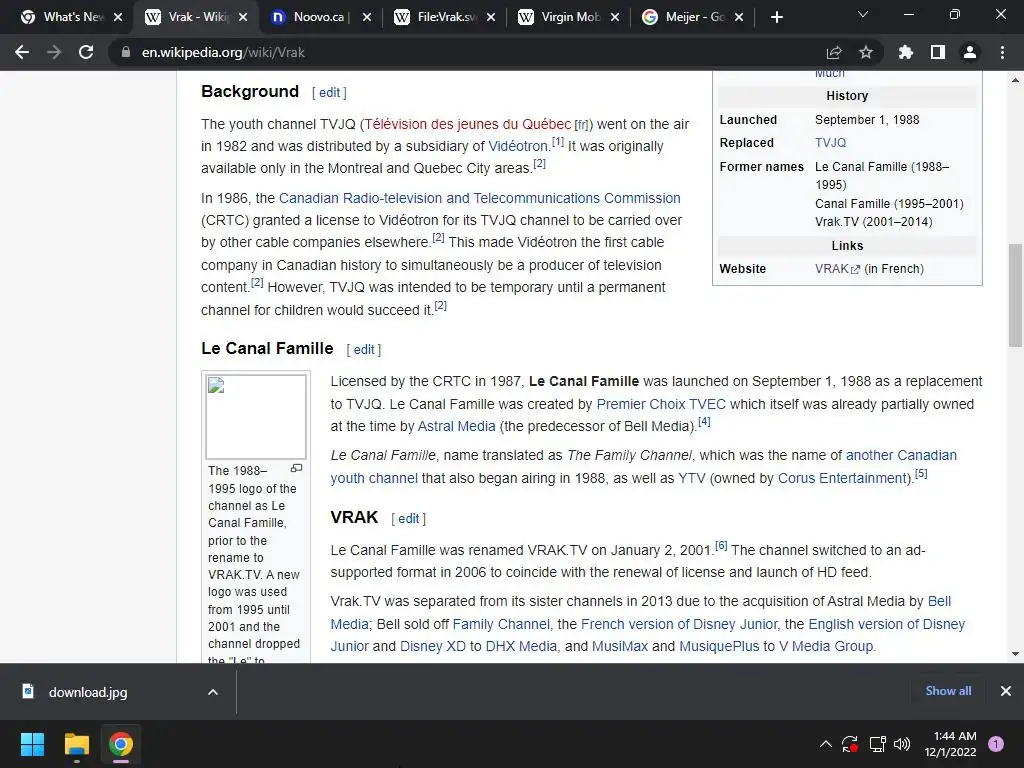Open the Chrome profile icon

(970, 52)
